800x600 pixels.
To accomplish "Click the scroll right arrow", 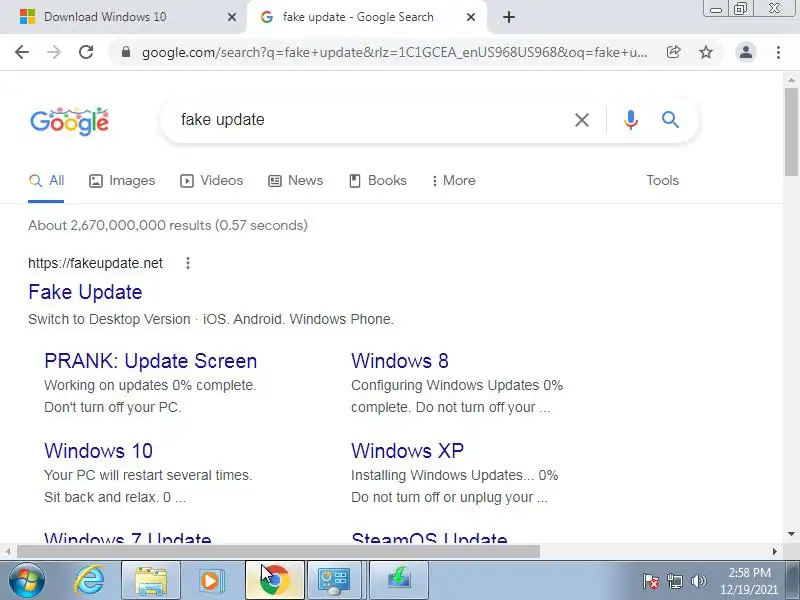I will pos(774,552).
